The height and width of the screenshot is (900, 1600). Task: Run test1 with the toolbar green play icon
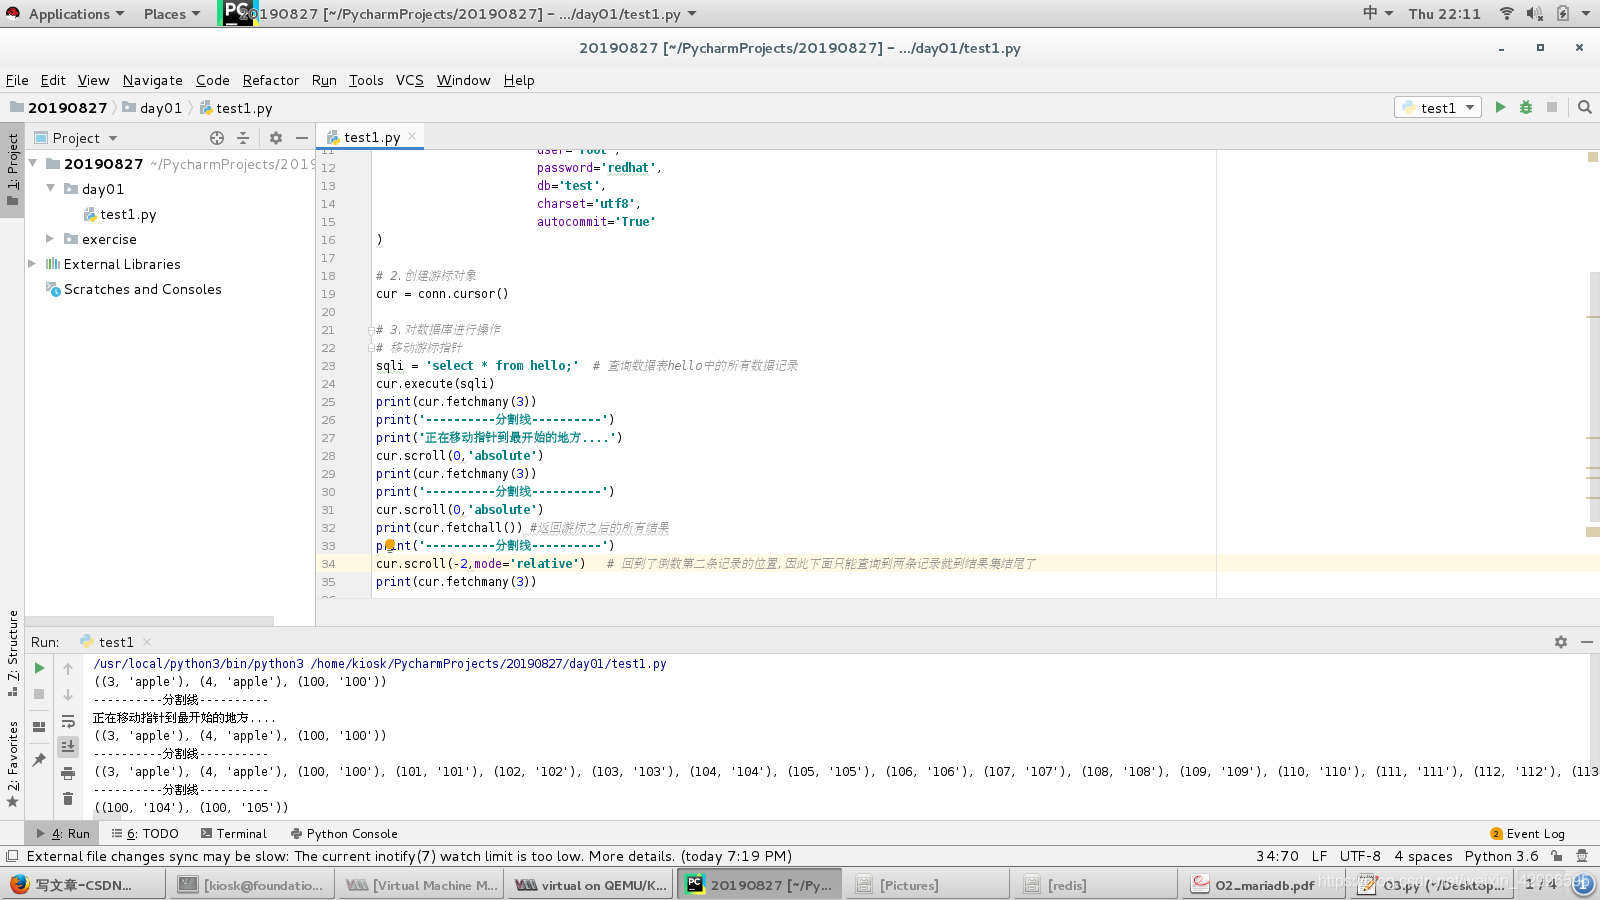[x=1500, y=107]
